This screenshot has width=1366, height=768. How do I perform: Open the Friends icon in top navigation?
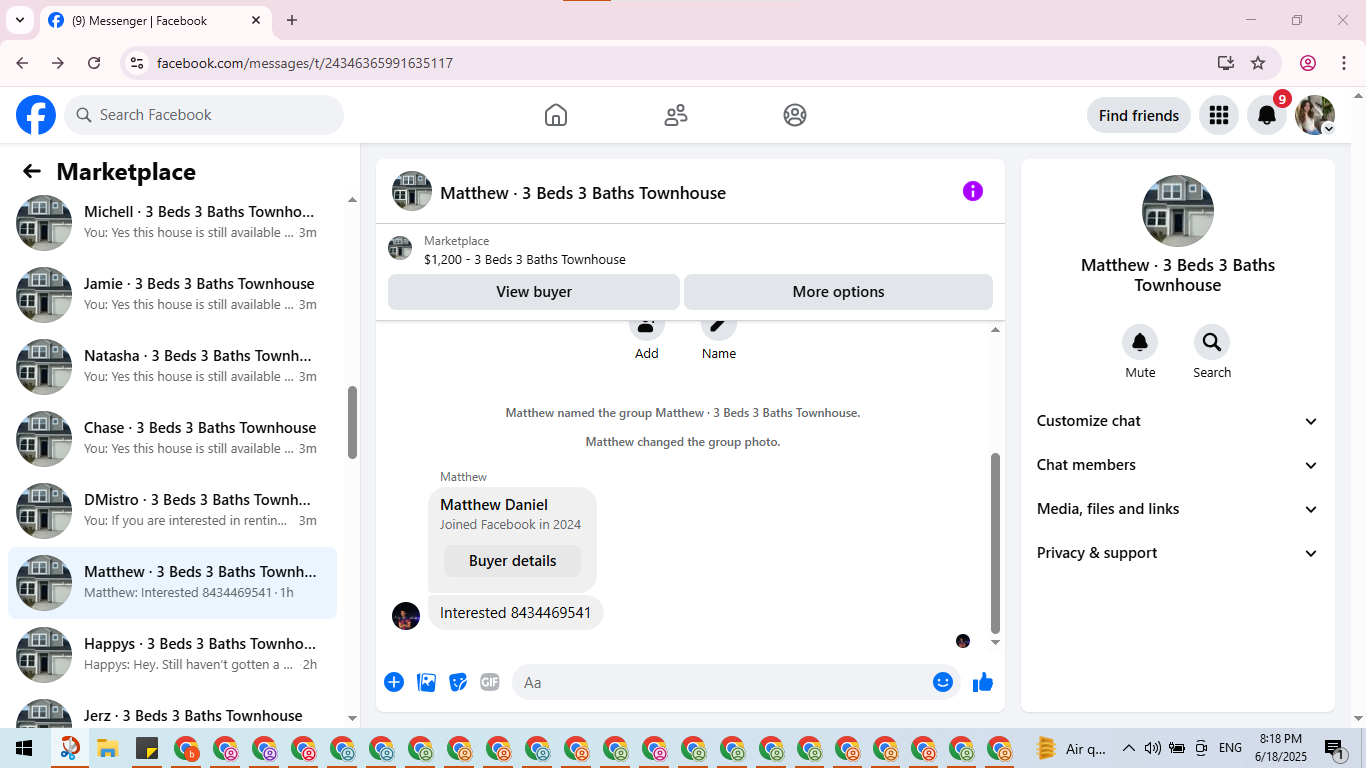tap(676, 115)
